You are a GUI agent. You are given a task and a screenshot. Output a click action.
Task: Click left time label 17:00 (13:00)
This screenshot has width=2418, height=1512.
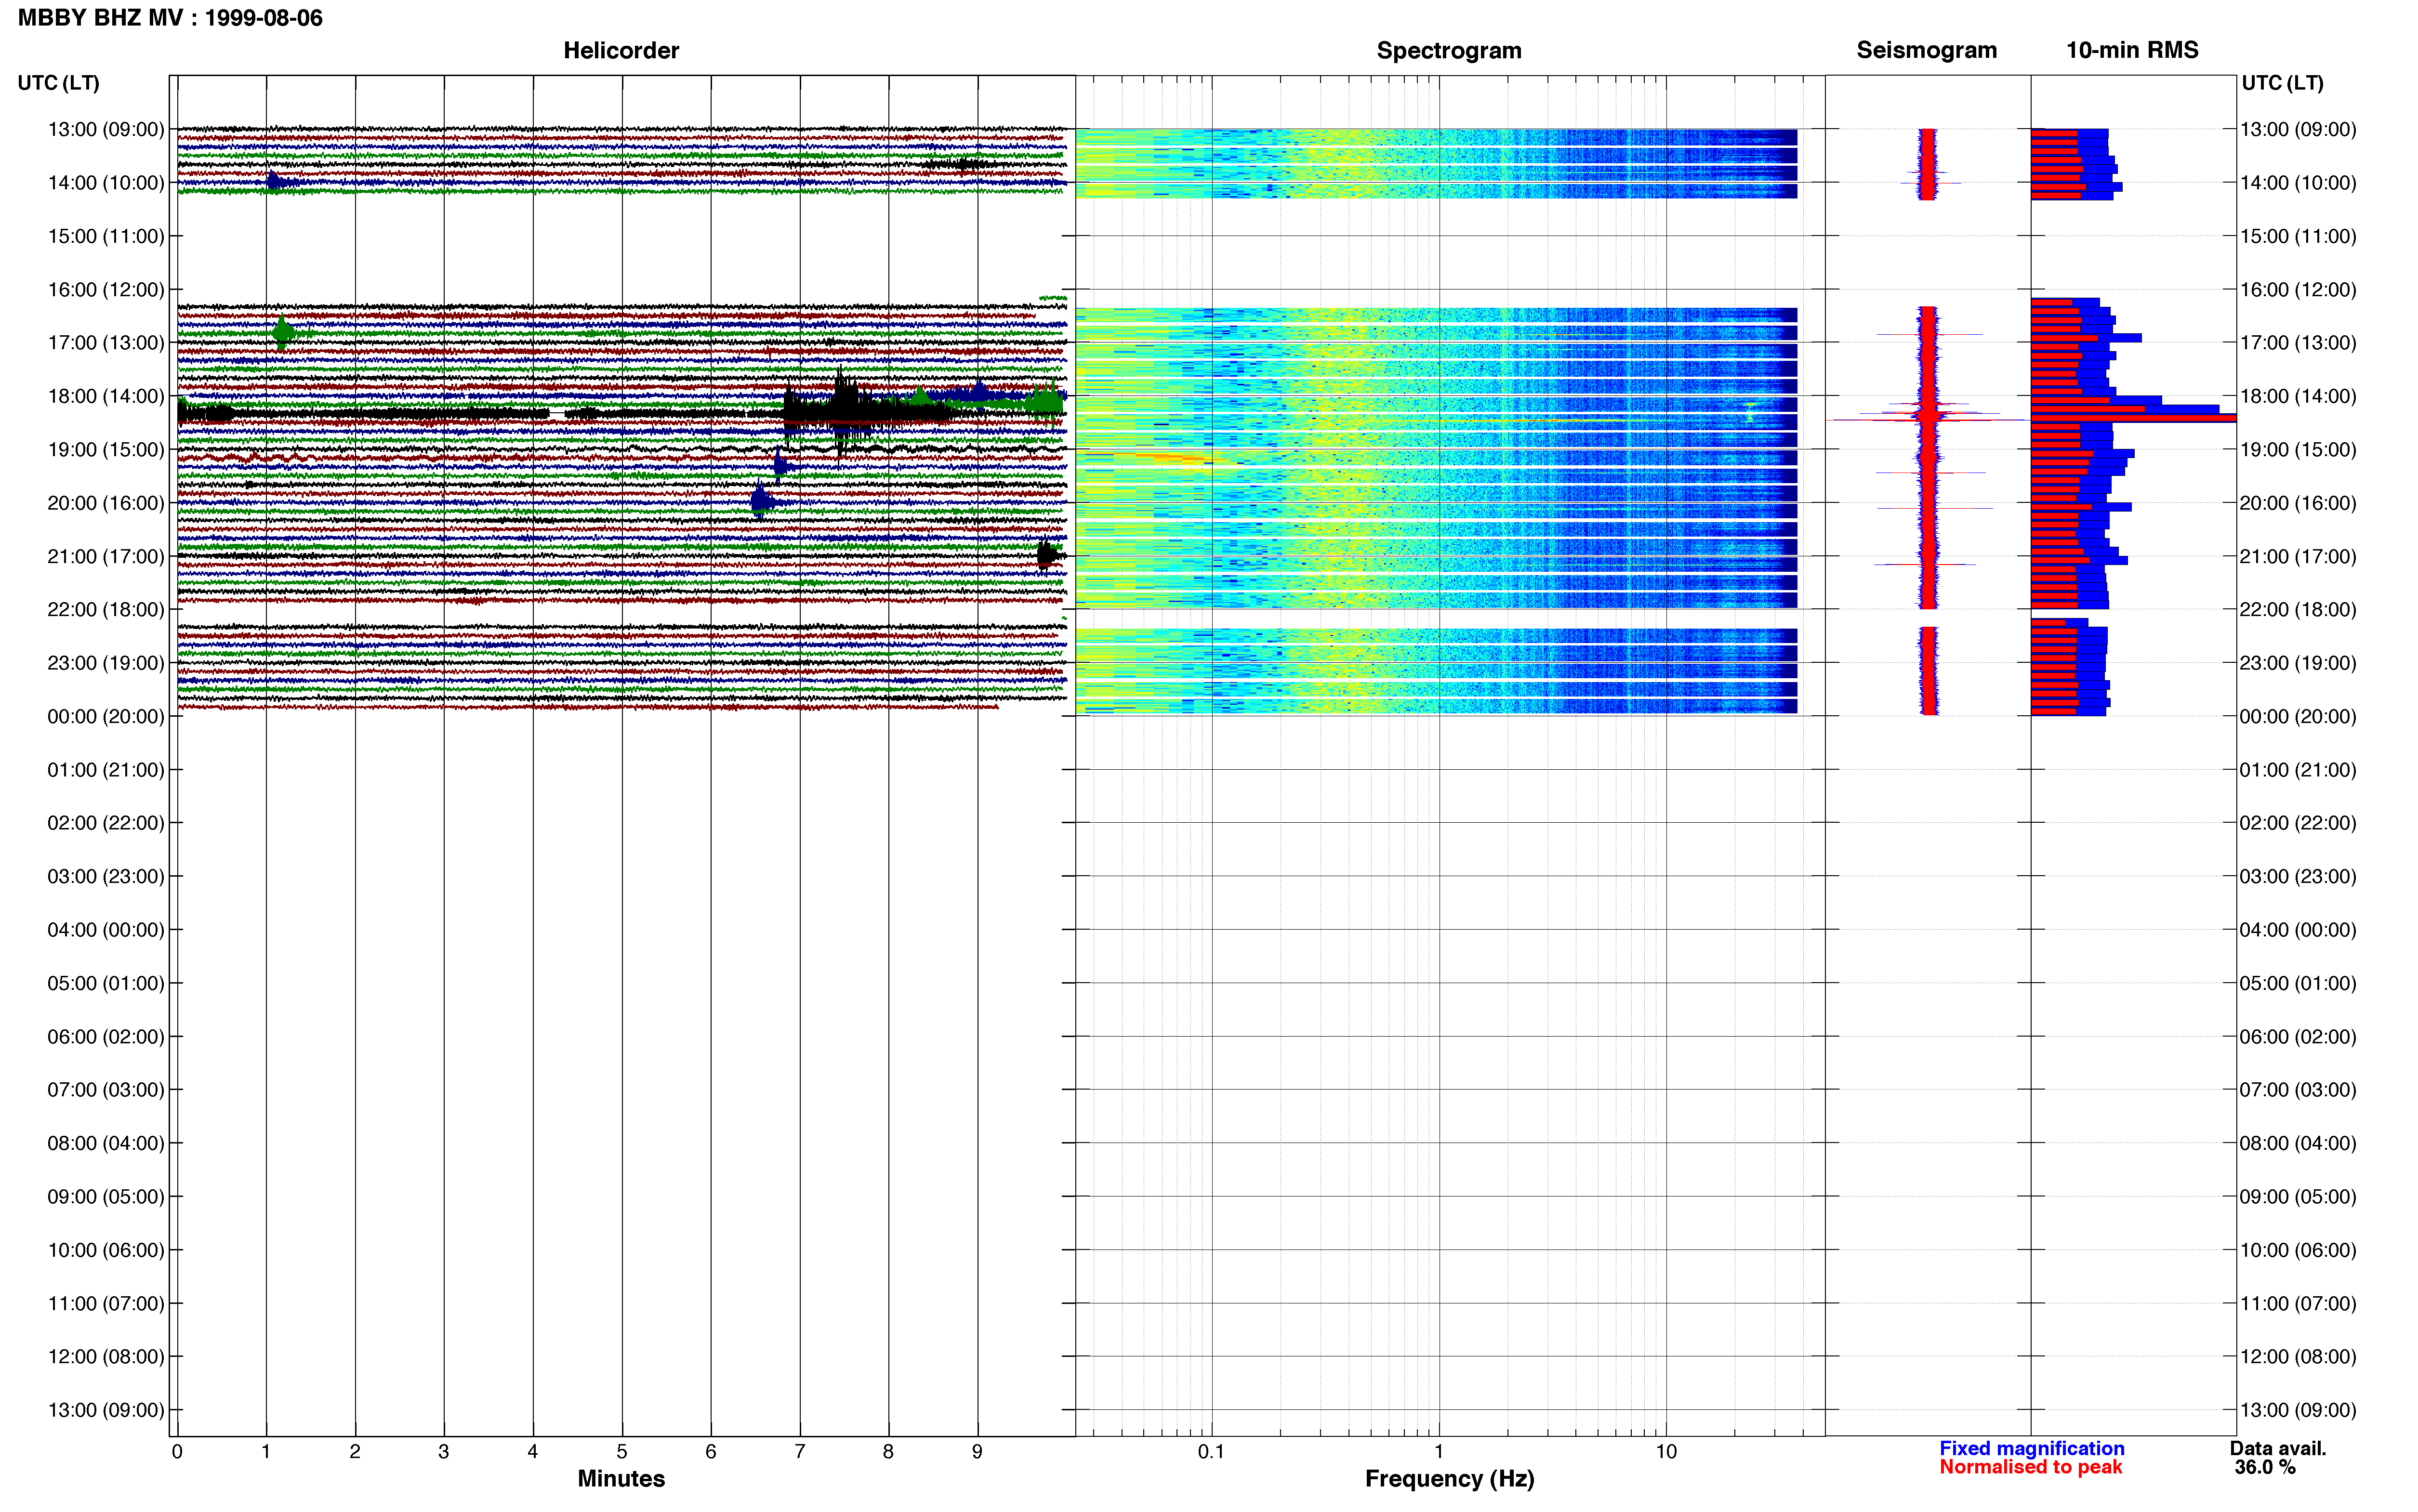coord(106,342)
